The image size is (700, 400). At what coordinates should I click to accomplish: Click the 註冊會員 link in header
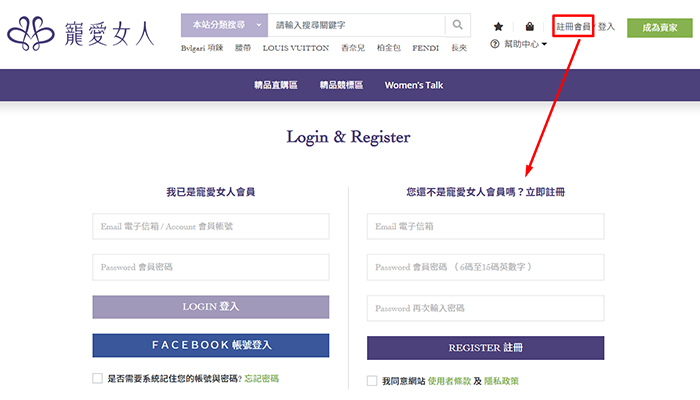coord(573,26)
